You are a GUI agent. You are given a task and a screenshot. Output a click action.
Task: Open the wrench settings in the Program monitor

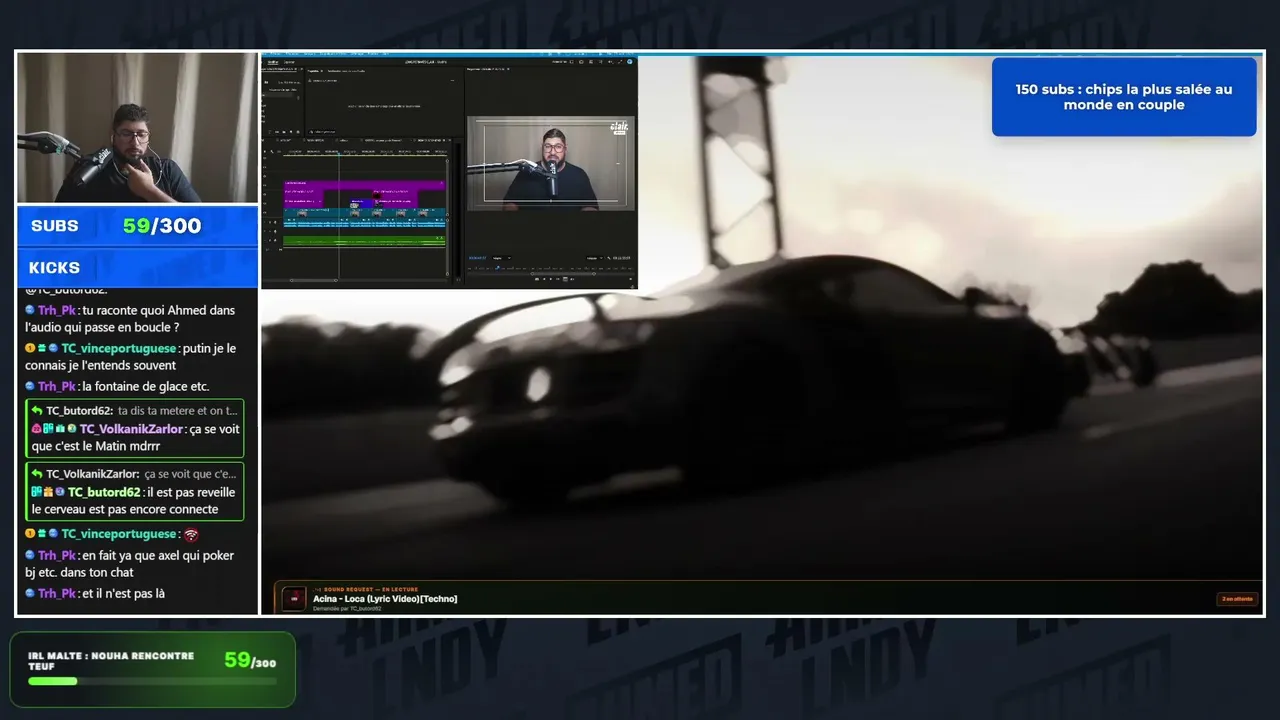point(607,257)
